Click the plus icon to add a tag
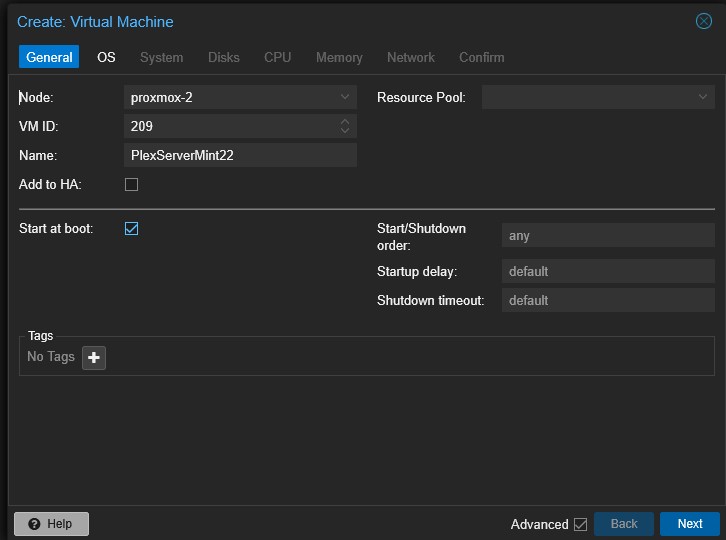 [94, 358]
